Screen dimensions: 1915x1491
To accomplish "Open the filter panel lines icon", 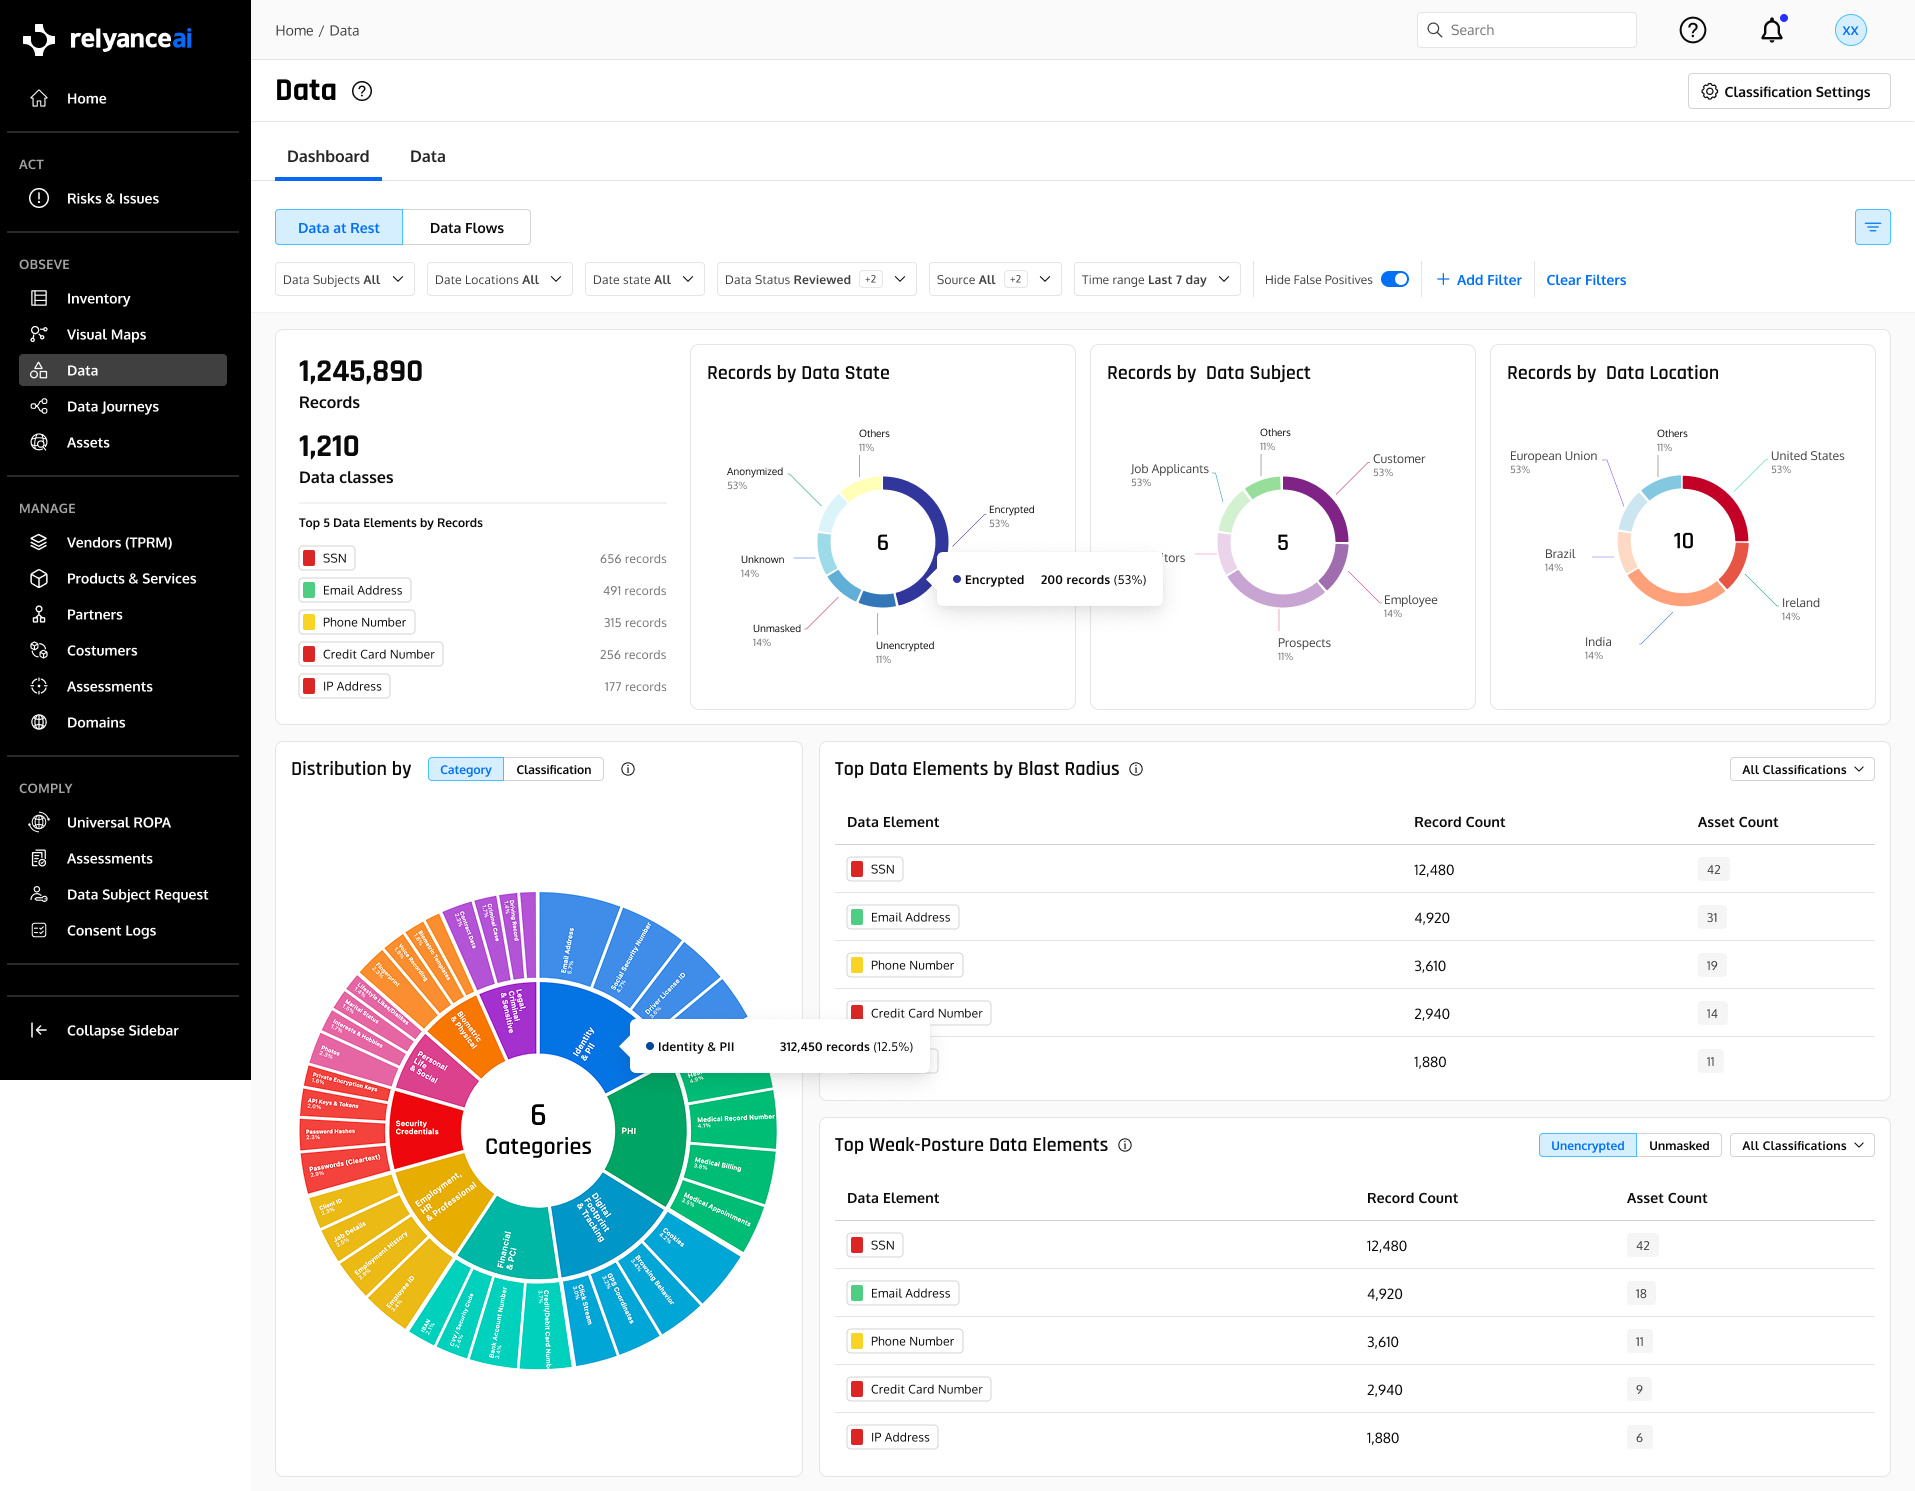I will tap(1872, 227).
